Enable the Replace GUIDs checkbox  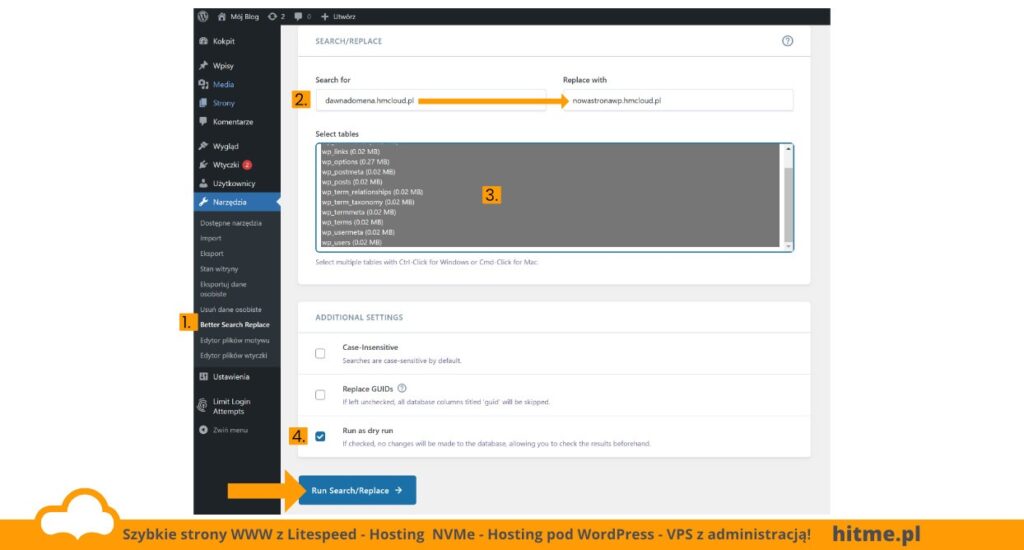point(320,395)
